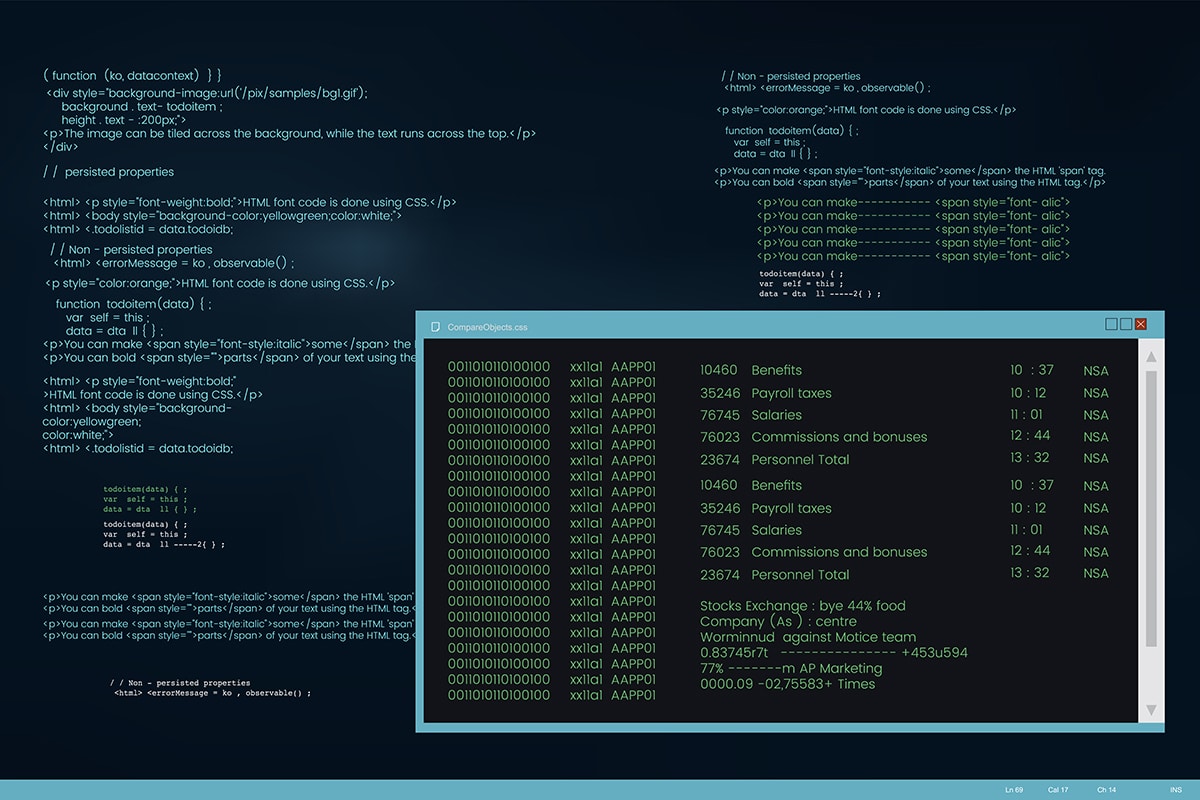Select the NSA flag on the Benefits row

coord(1096,370)
